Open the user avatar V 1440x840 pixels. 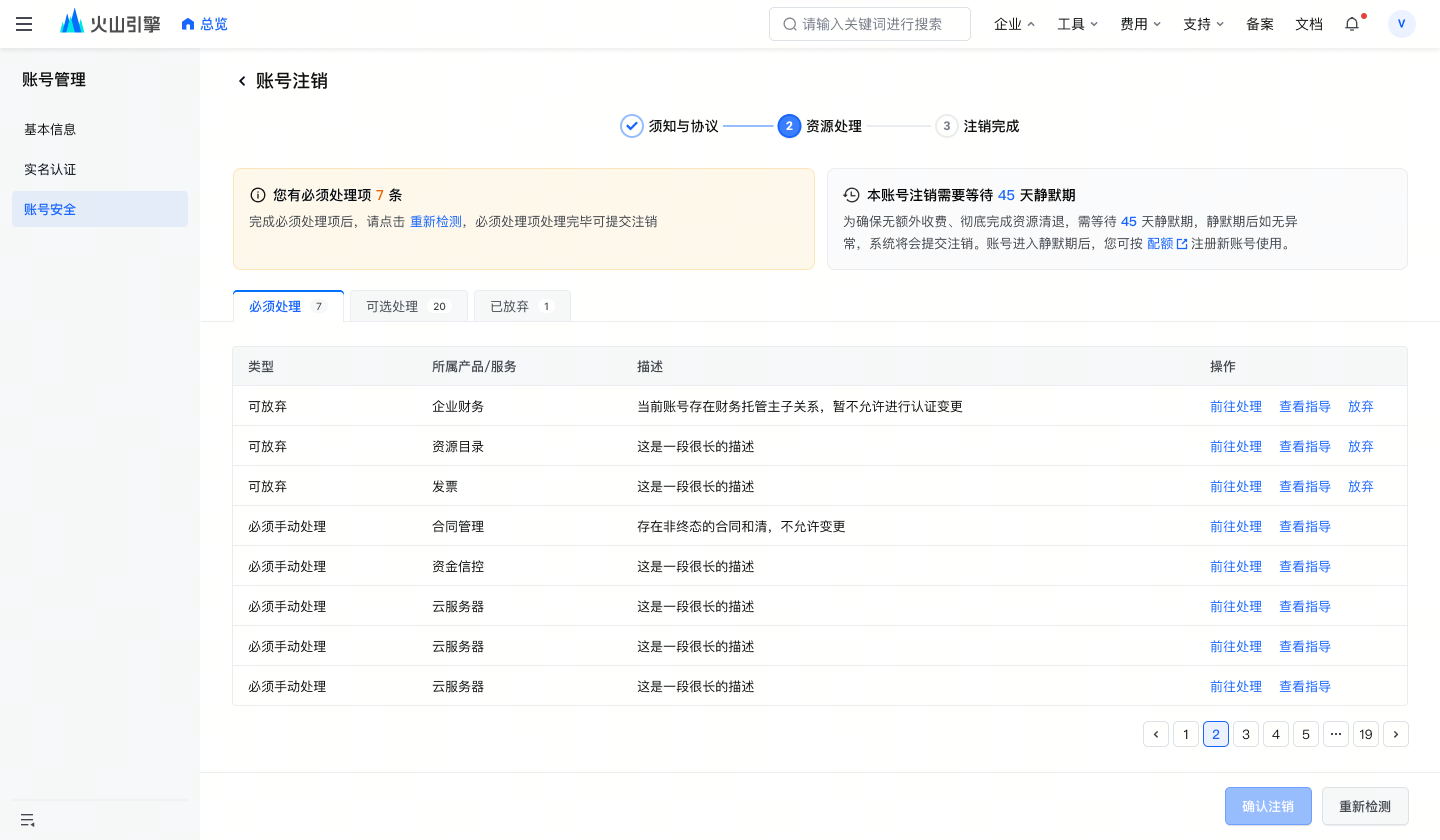[x=1402, y=24]
